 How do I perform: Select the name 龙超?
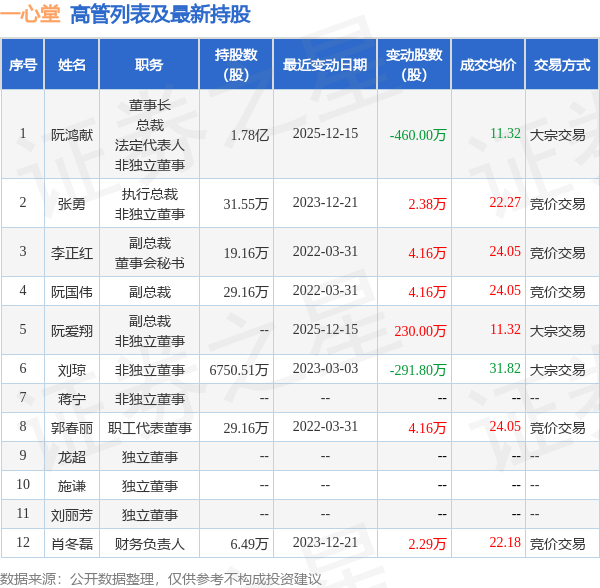(x=72, y=457)
